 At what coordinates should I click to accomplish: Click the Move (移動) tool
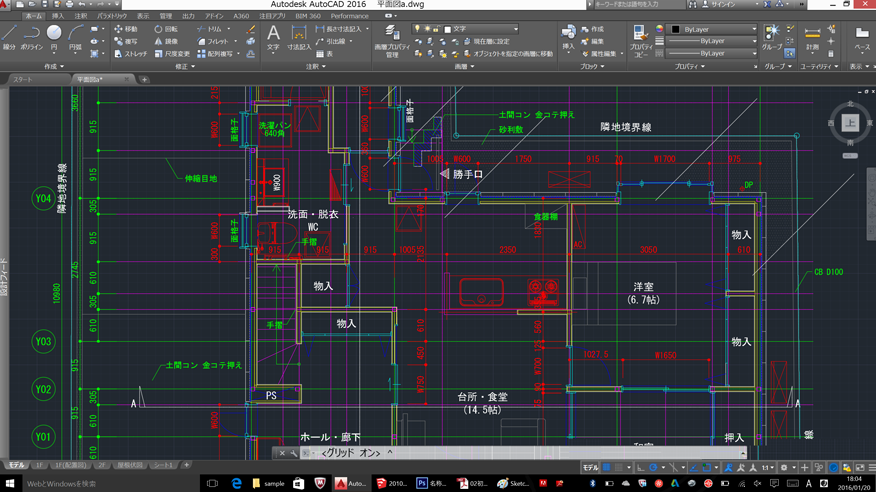(126, 29)
